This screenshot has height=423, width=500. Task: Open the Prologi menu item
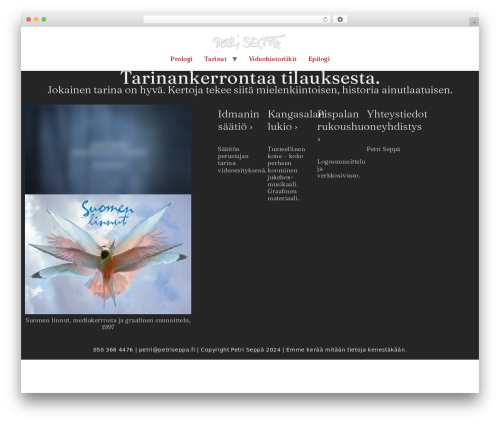click(x=181, y=59)
